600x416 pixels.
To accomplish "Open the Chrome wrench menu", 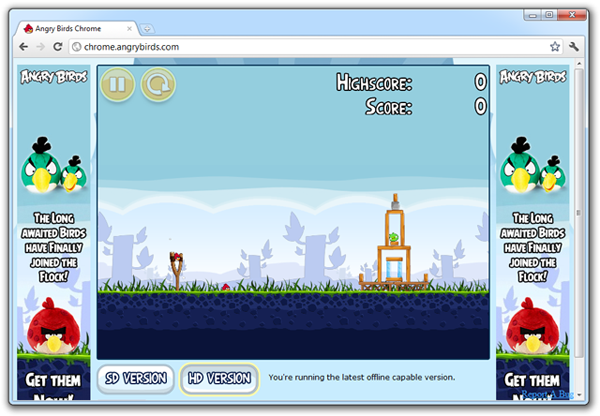I will tap(574, 47).
